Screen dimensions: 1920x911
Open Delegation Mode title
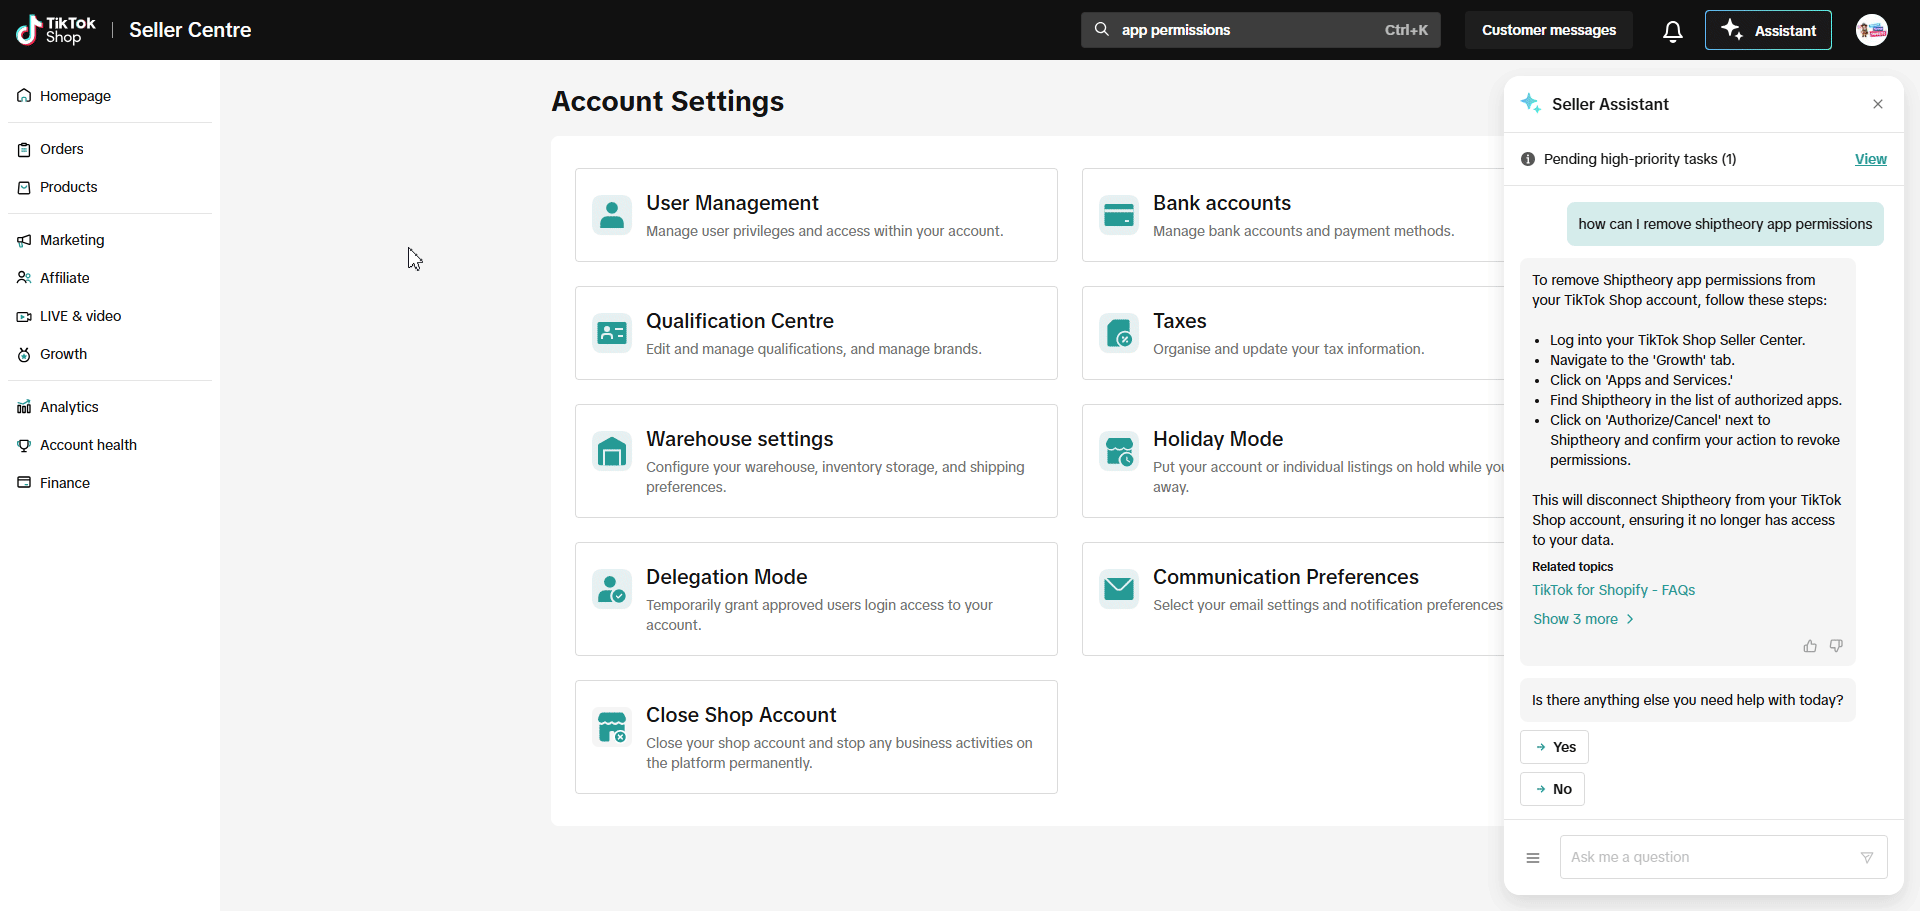[x=727, y=577]
